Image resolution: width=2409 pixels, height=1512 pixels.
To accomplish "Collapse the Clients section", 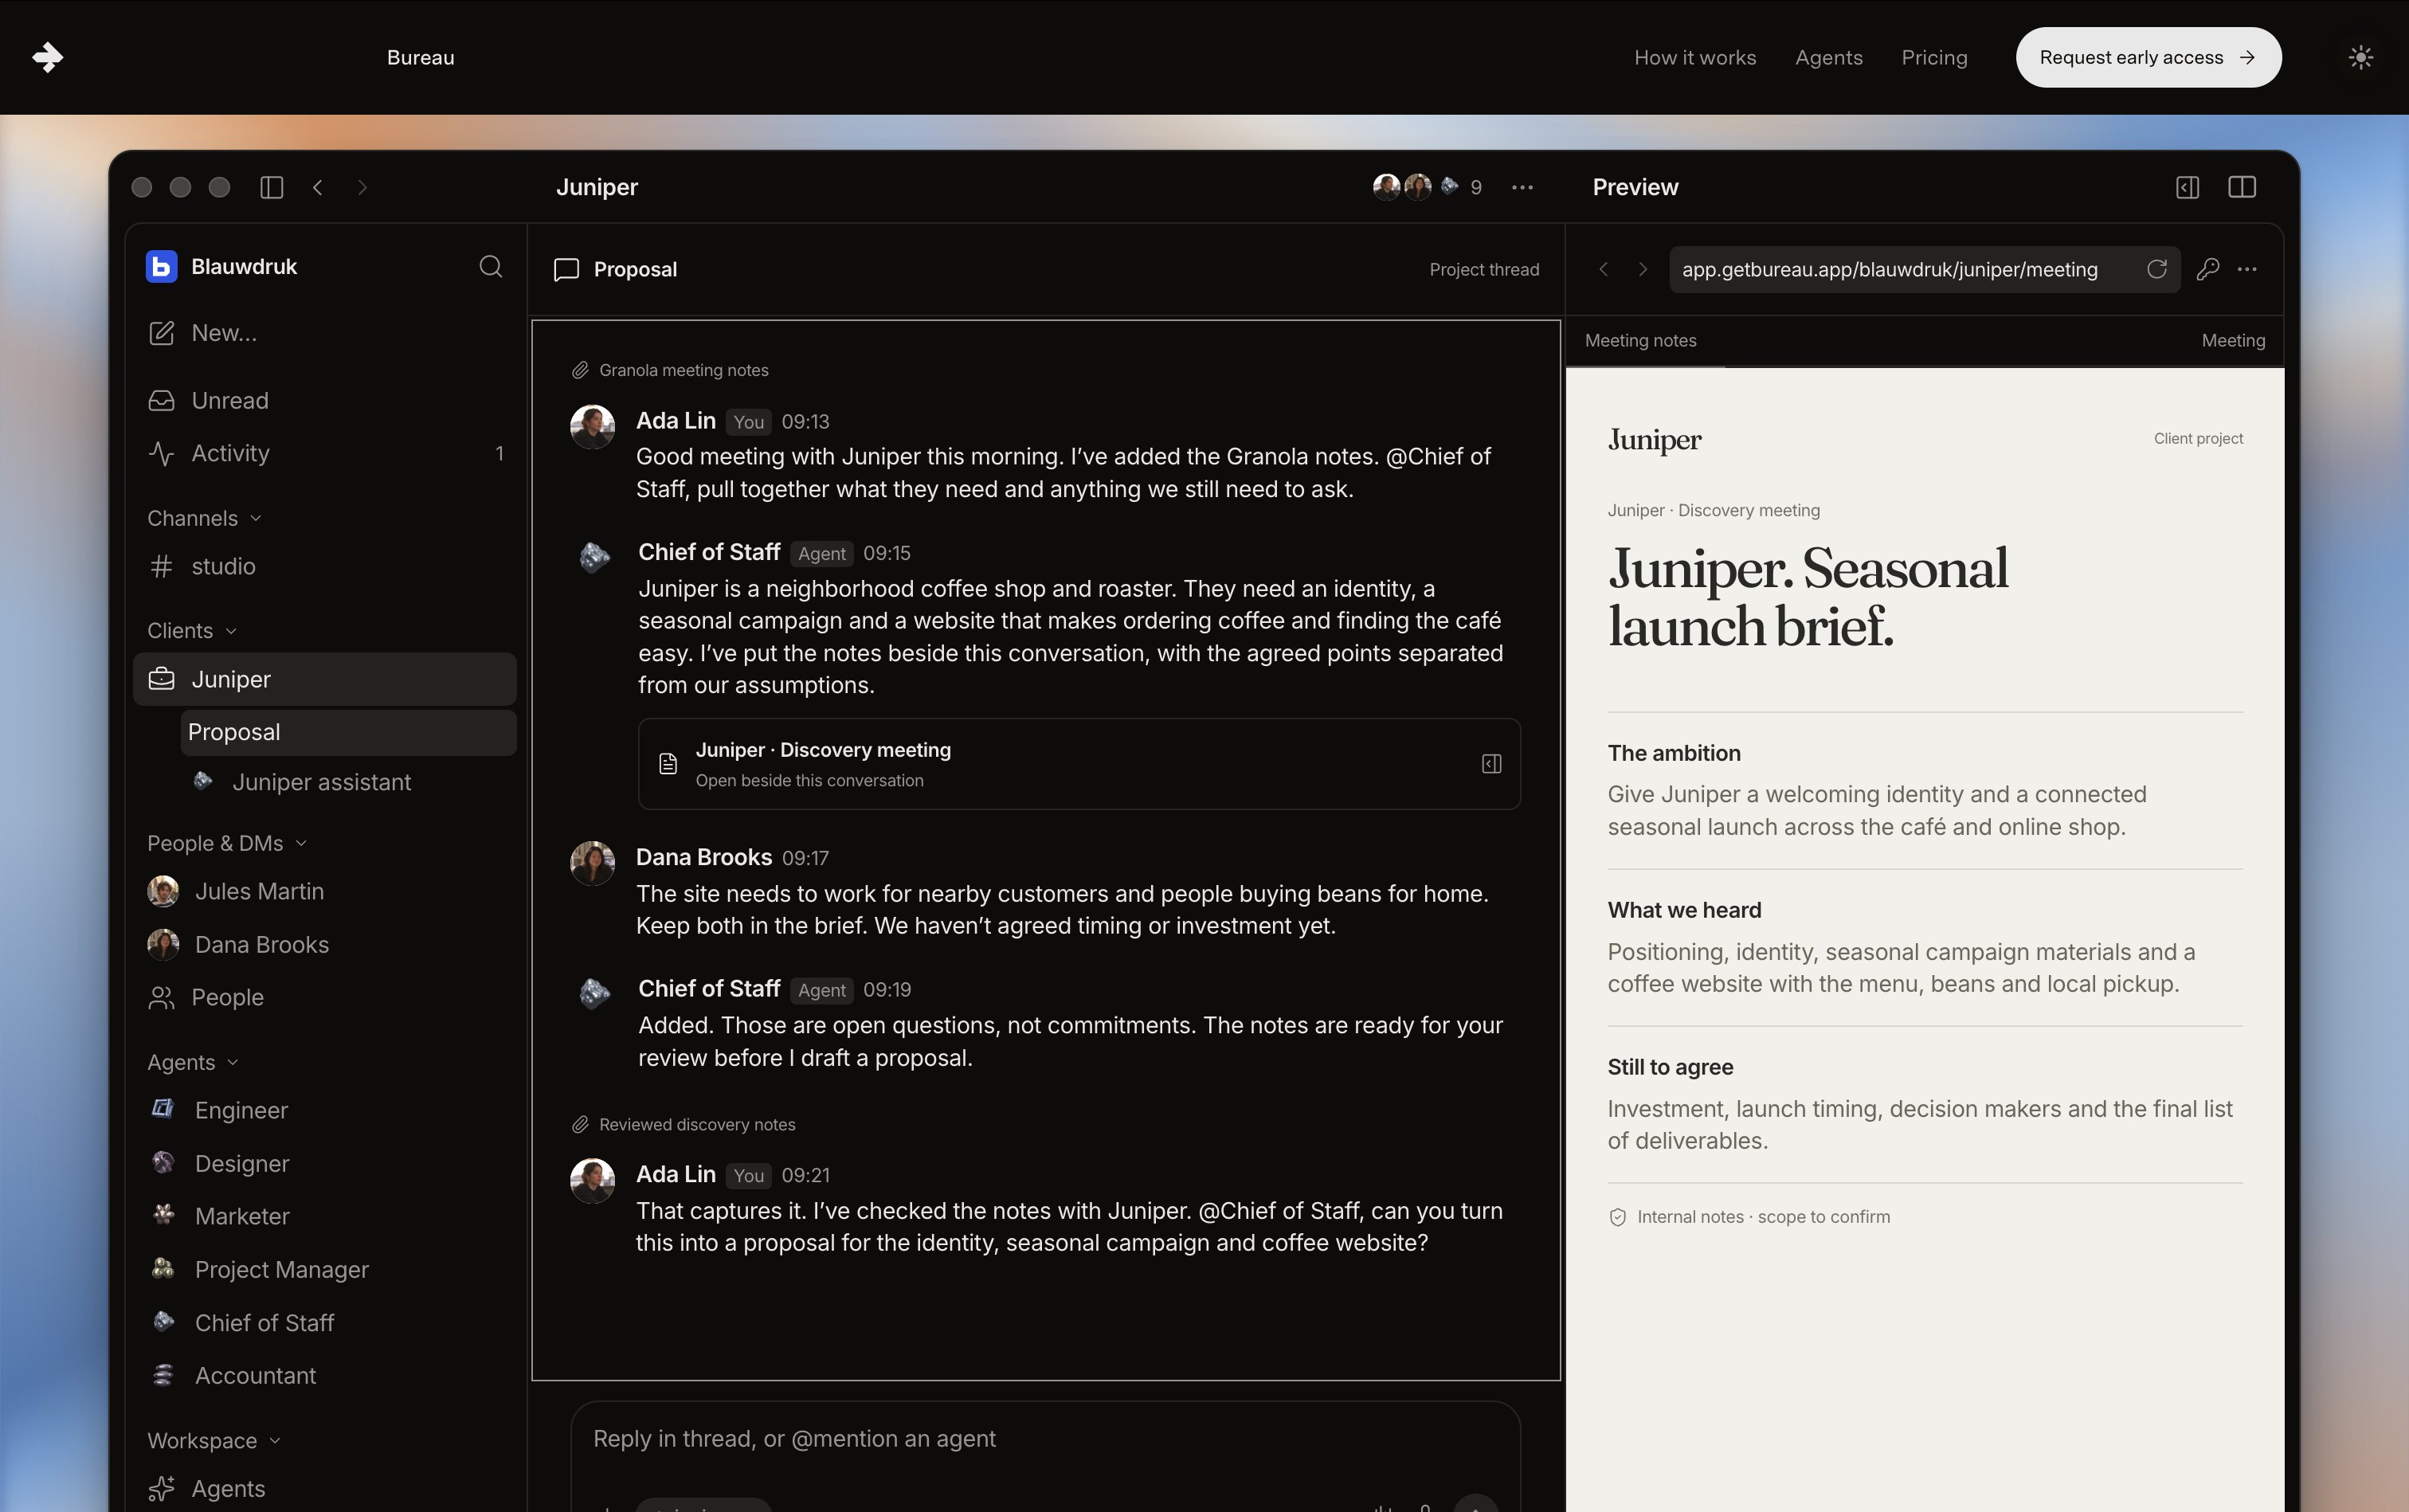I will [x=192, y=631].
